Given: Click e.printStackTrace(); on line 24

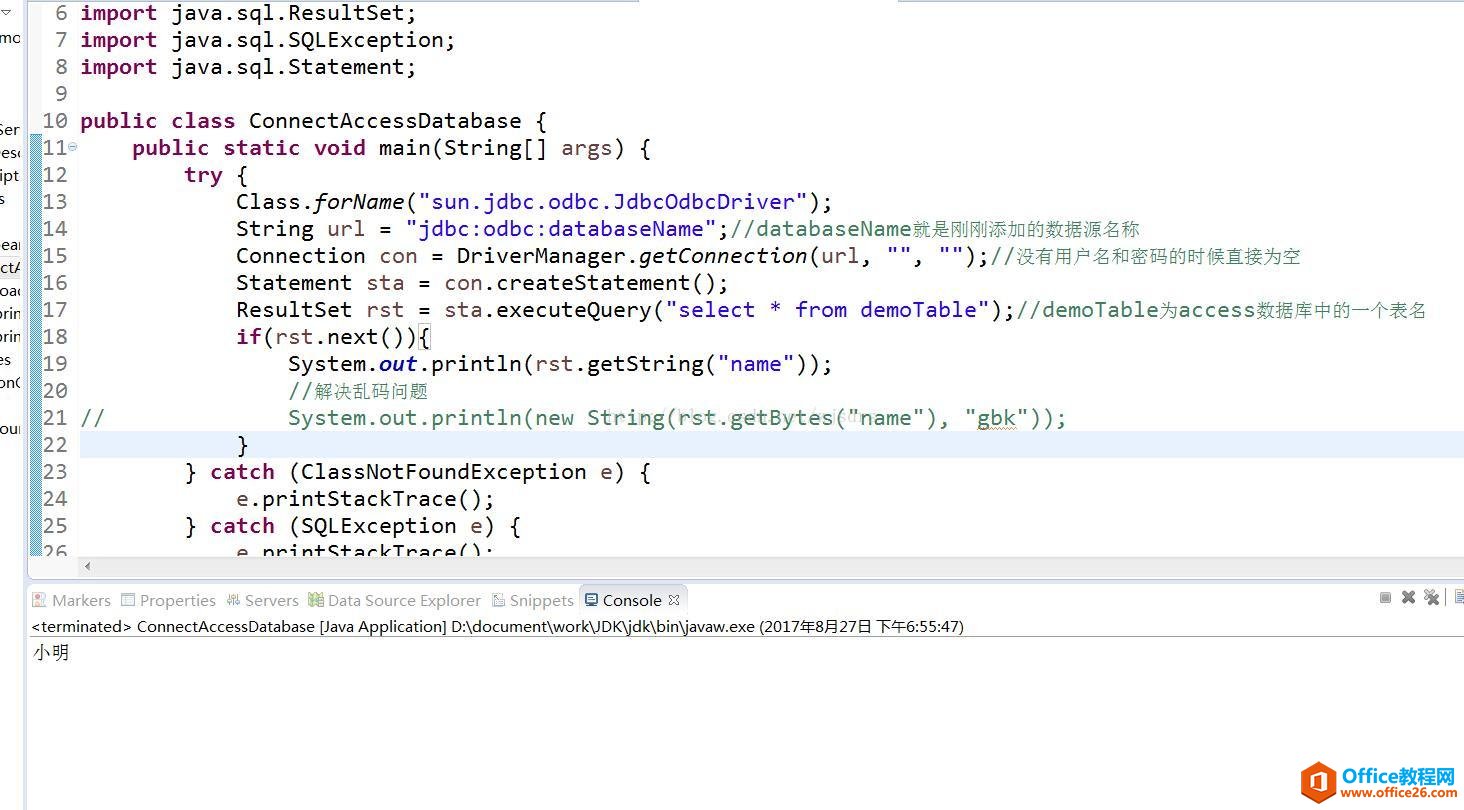Looking at the screenshot, I should coord(365,499).
